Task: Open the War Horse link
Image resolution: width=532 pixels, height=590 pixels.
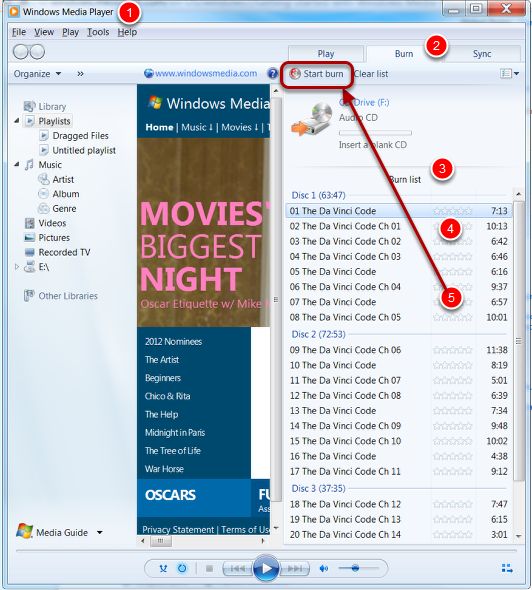Action: pyautogui.click(x=164, y=469)
